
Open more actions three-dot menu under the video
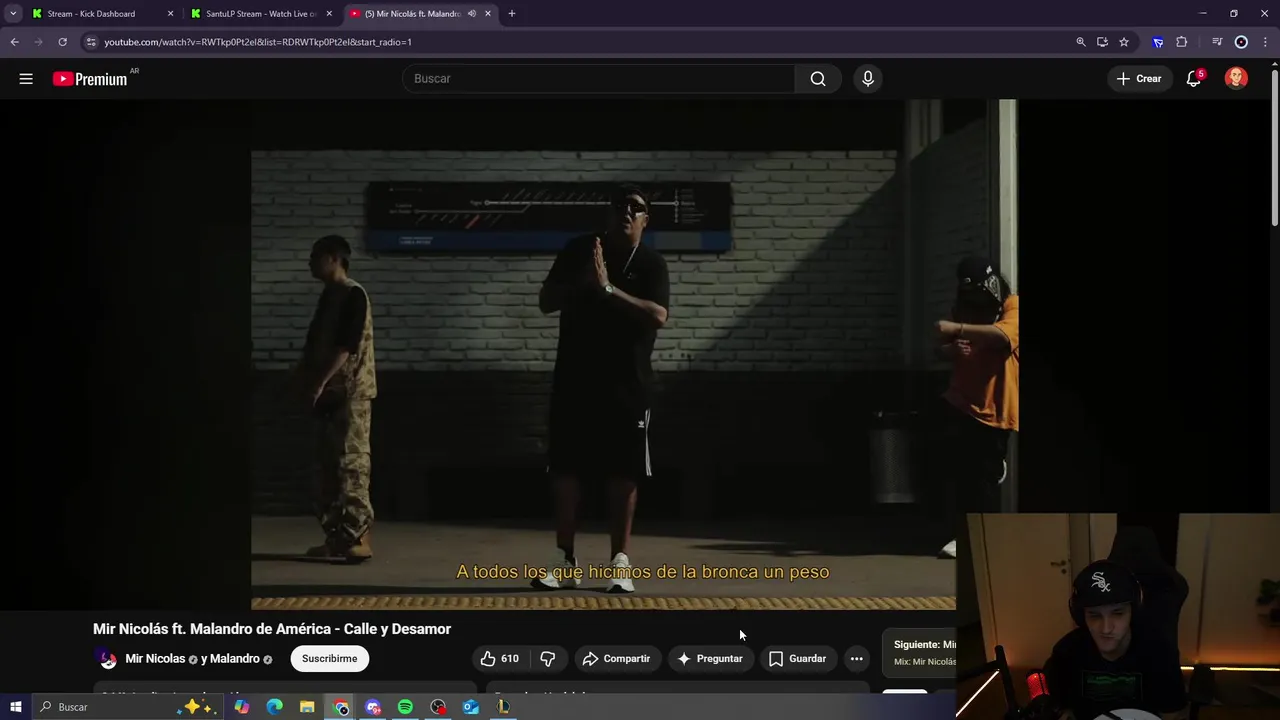[856, 658]
